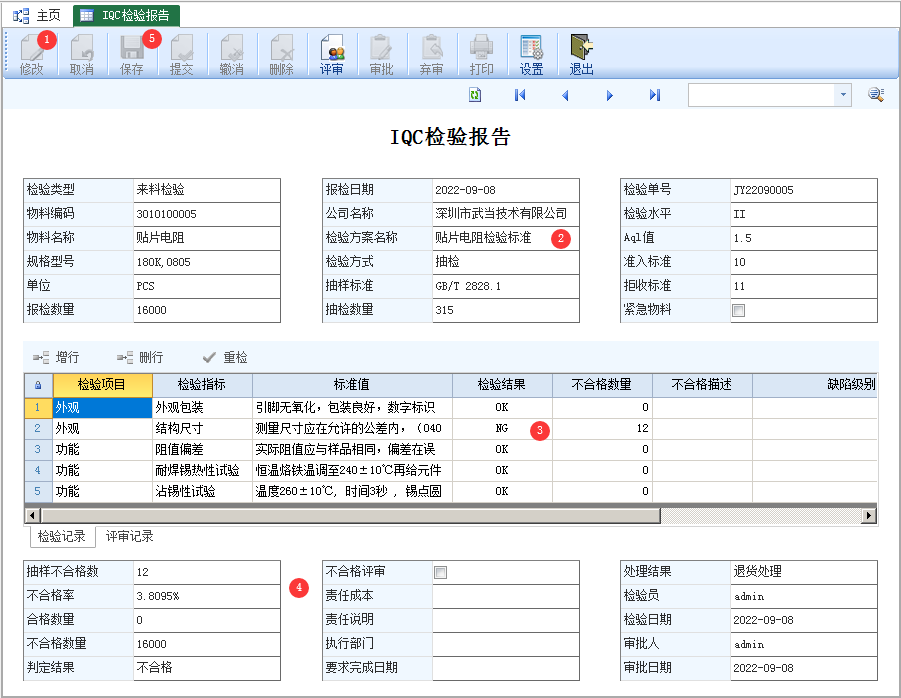The height and width of the screenshot is (698, 901).
Task: Click the 撤消 (undo) toolbar icon
Action: click(x=232, y=54)
